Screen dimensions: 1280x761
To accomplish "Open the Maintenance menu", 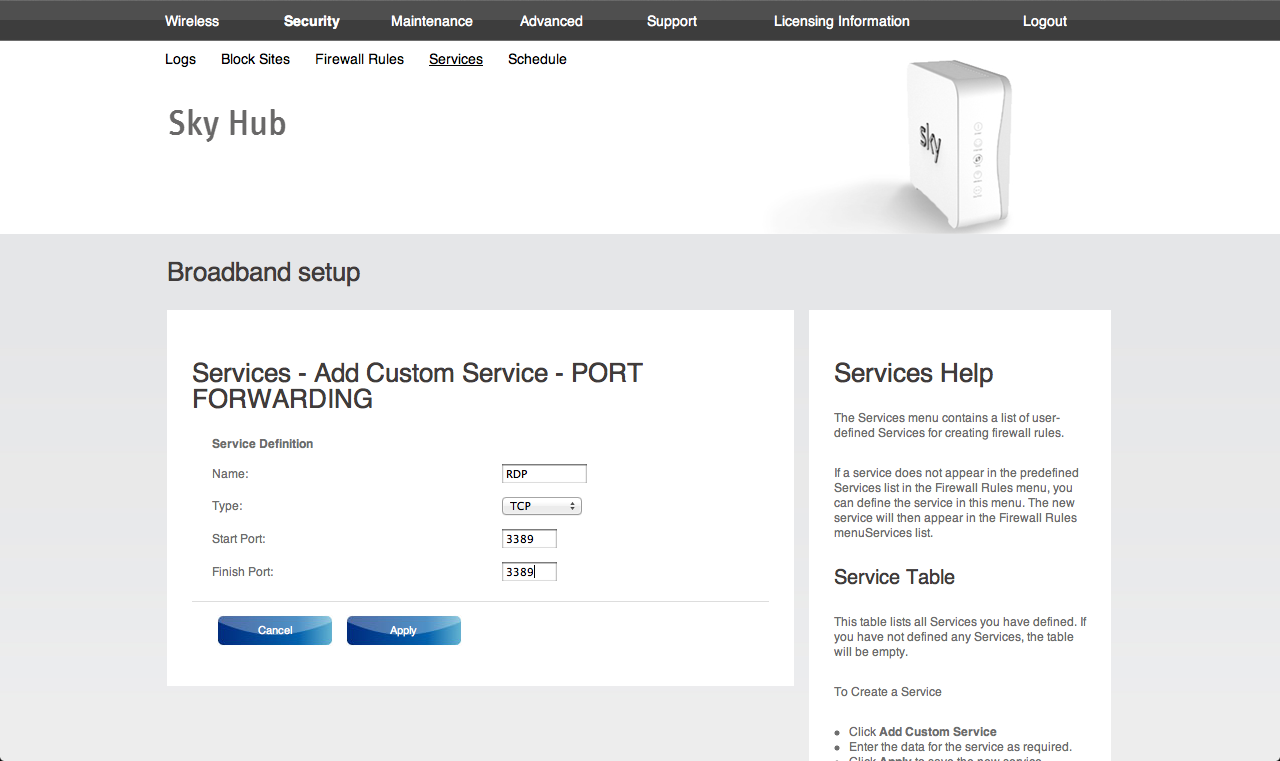I will tap(431, 21).
